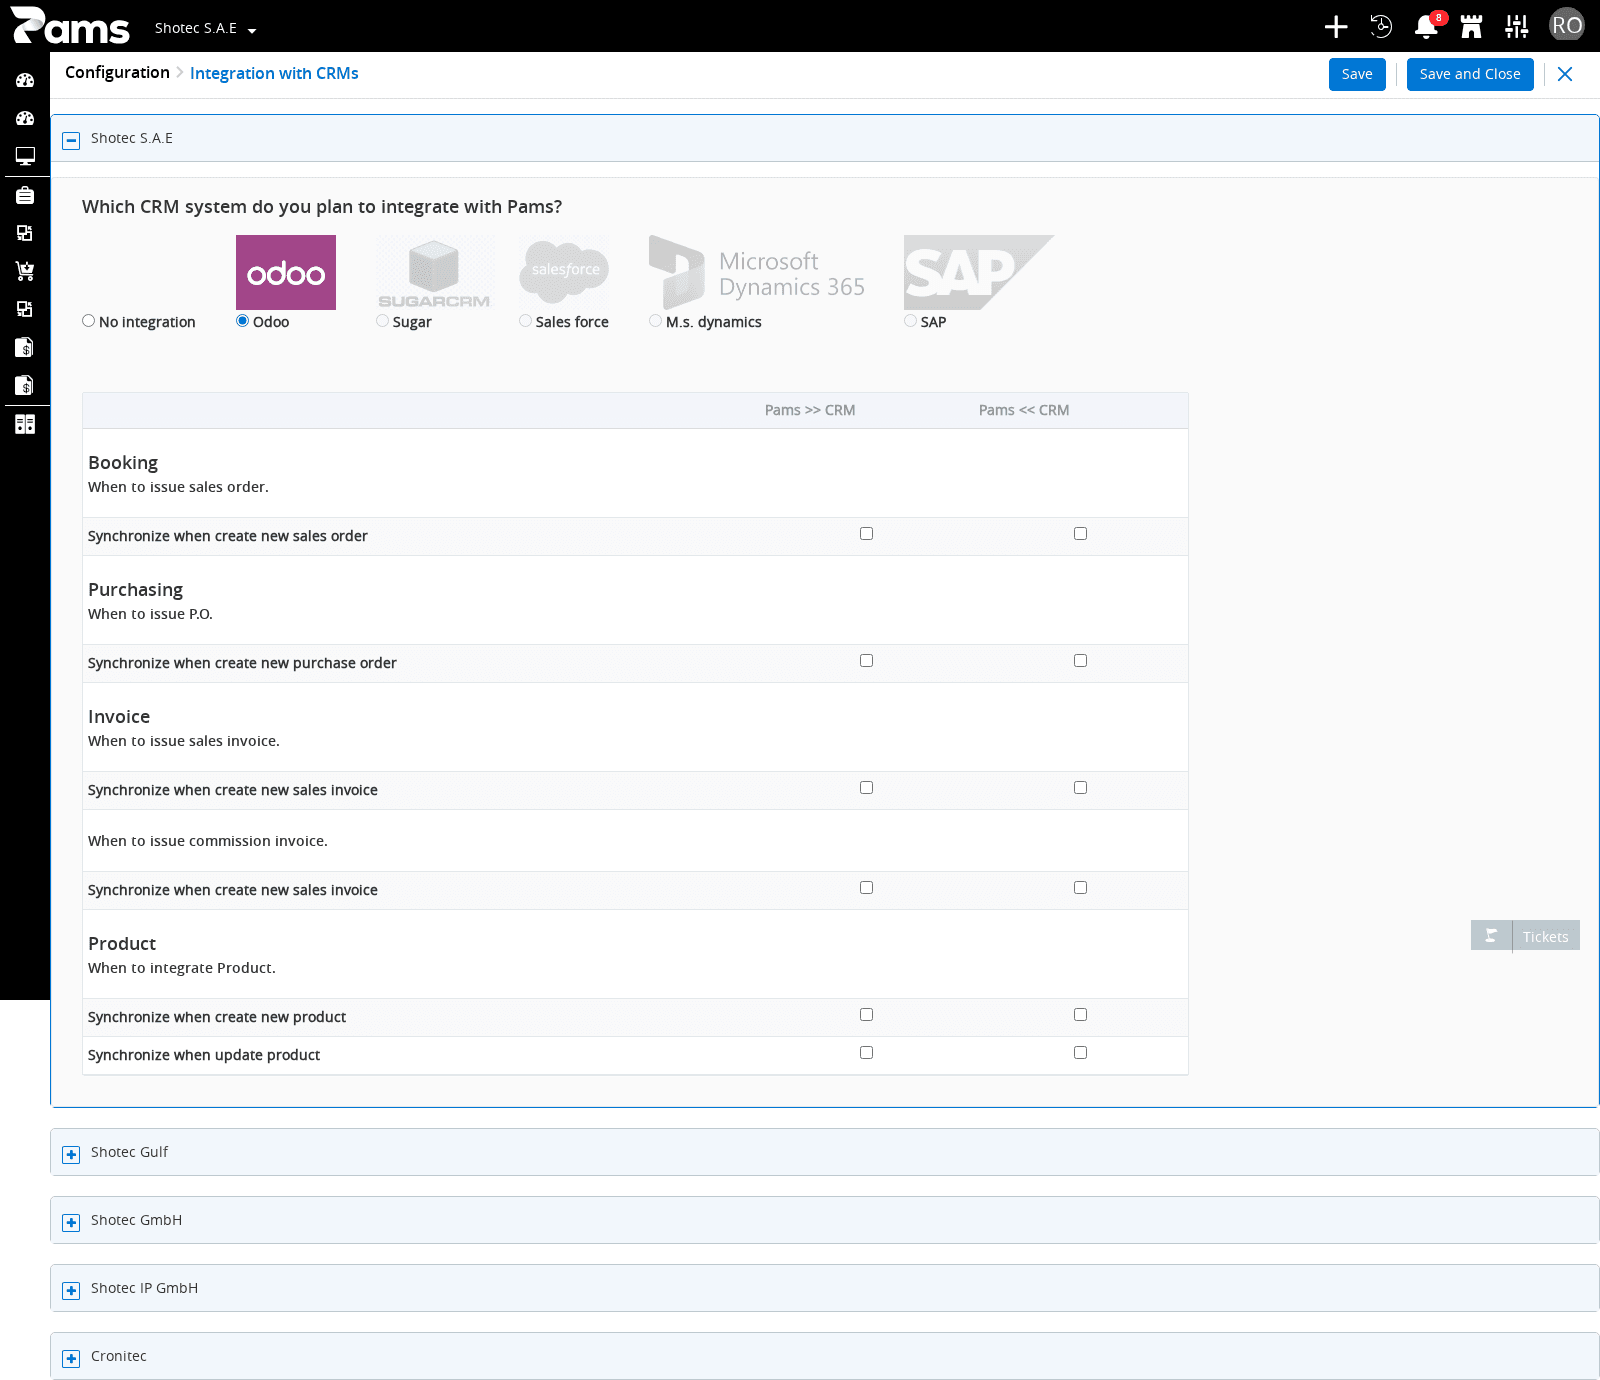The width and height of the screenshot is (1600, 1380).
Task: Click 'Synchronize when update product' label
Action: [204, 1055]
